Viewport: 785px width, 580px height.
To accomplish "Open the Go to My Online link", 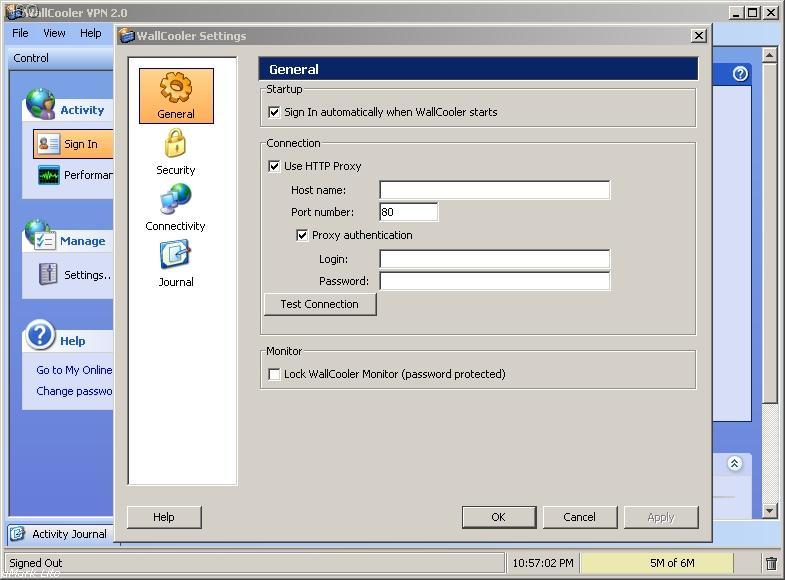I will 74,370.
